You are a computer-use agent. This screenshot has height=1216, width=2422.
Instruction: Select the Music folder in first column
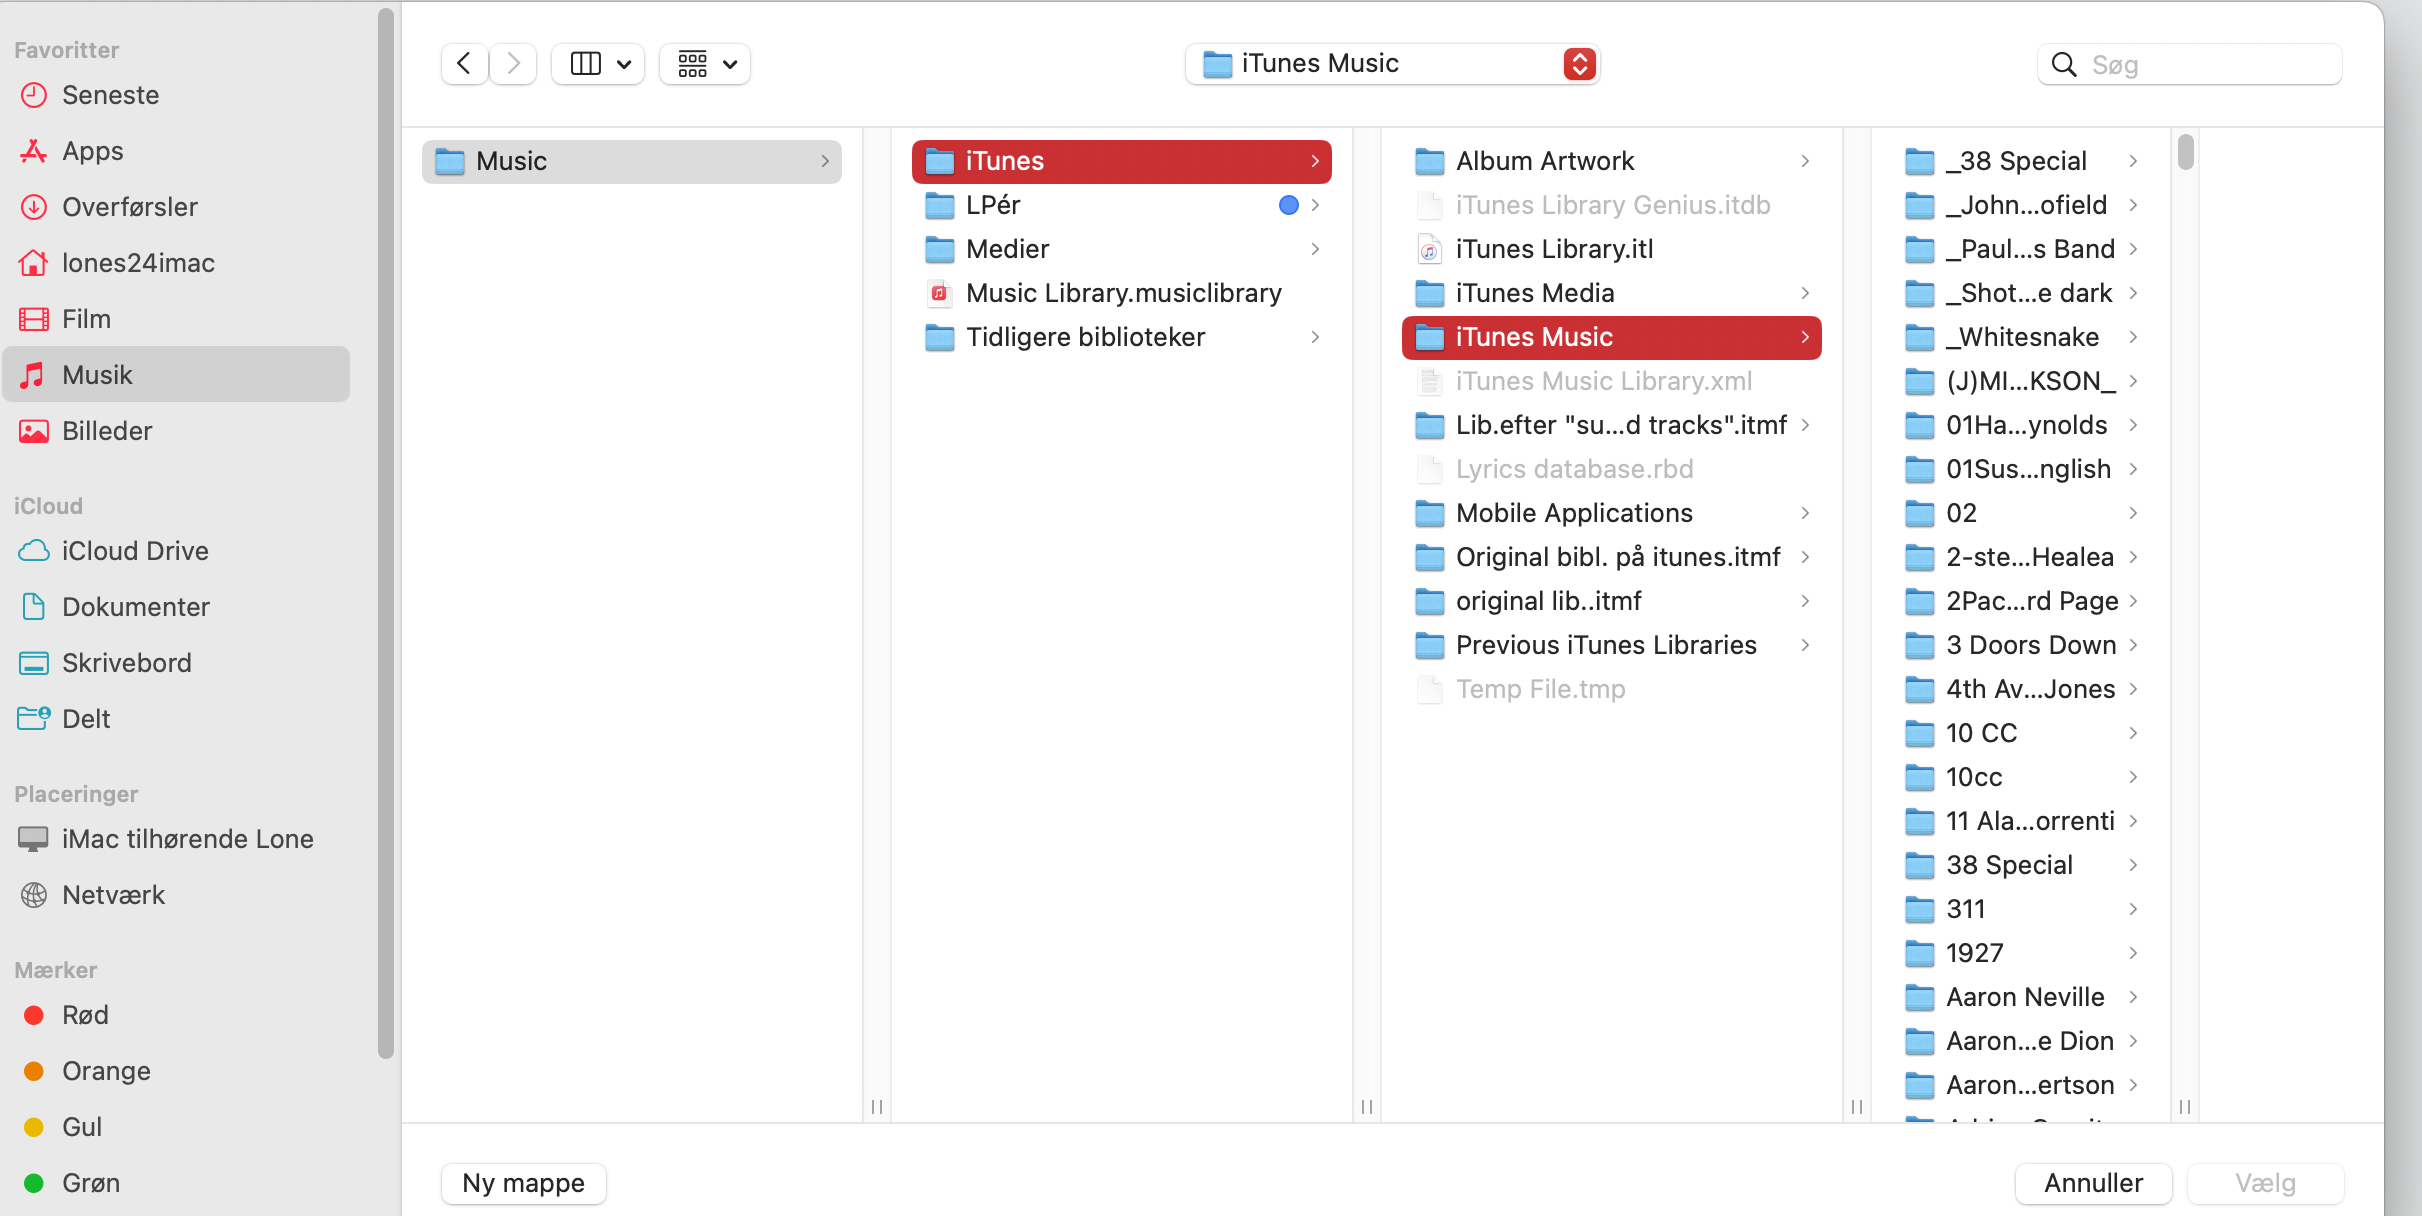pyautogui.click(x=632, y=161)
